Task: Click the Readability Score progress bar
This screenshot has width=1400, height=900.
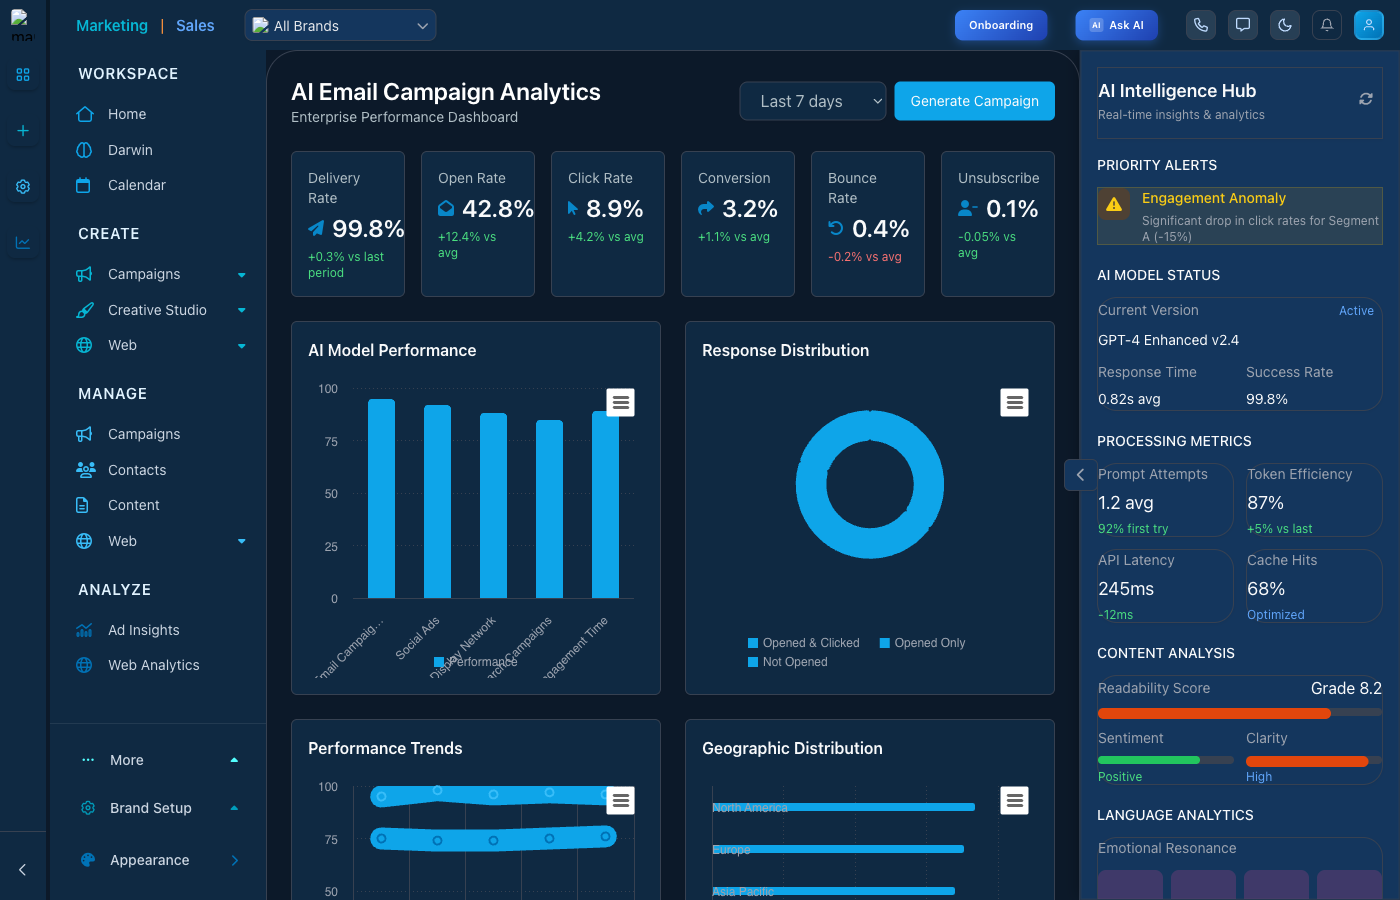Action: [1240, 713]
